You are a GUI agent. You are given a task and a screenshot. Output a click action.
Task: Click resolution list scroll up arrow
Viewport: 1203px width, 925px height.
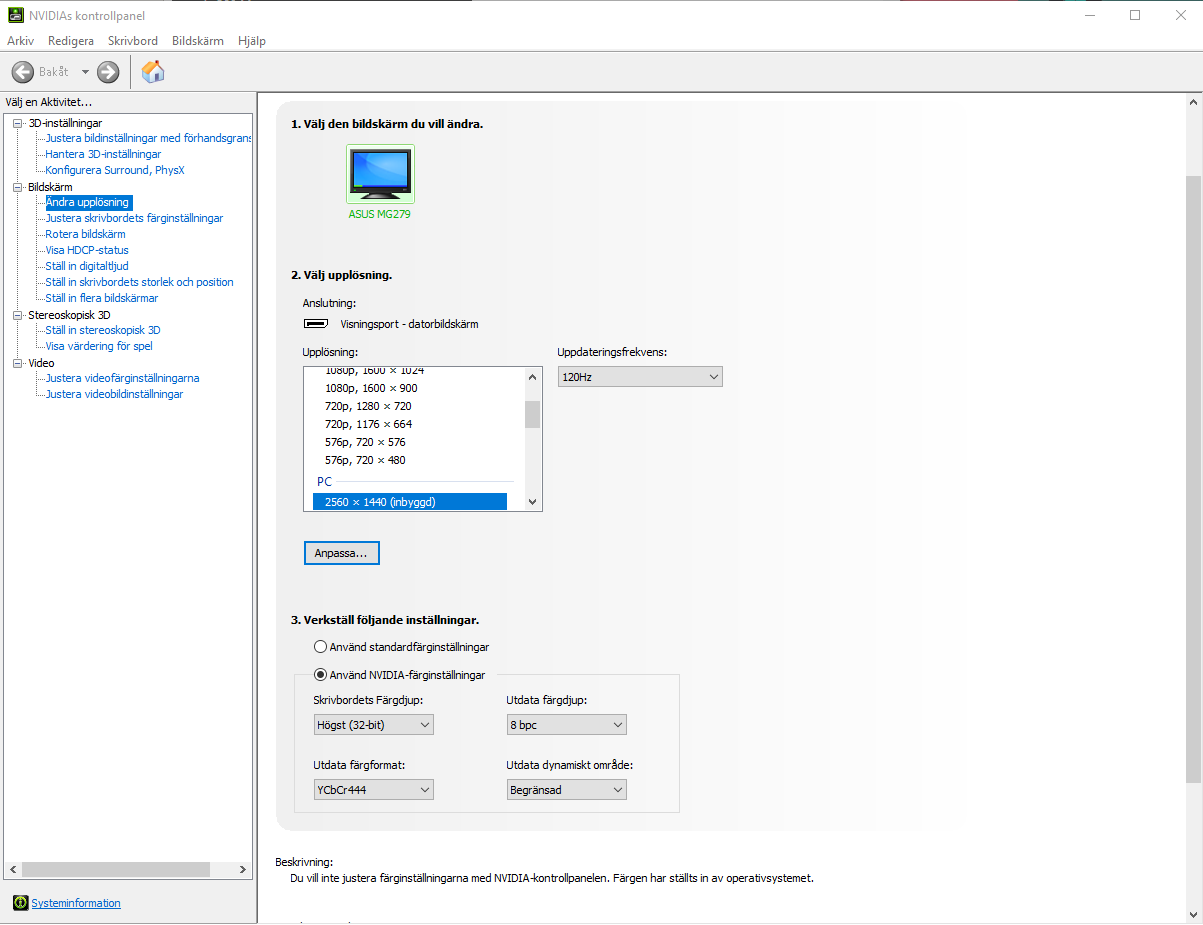click(533, 376)
